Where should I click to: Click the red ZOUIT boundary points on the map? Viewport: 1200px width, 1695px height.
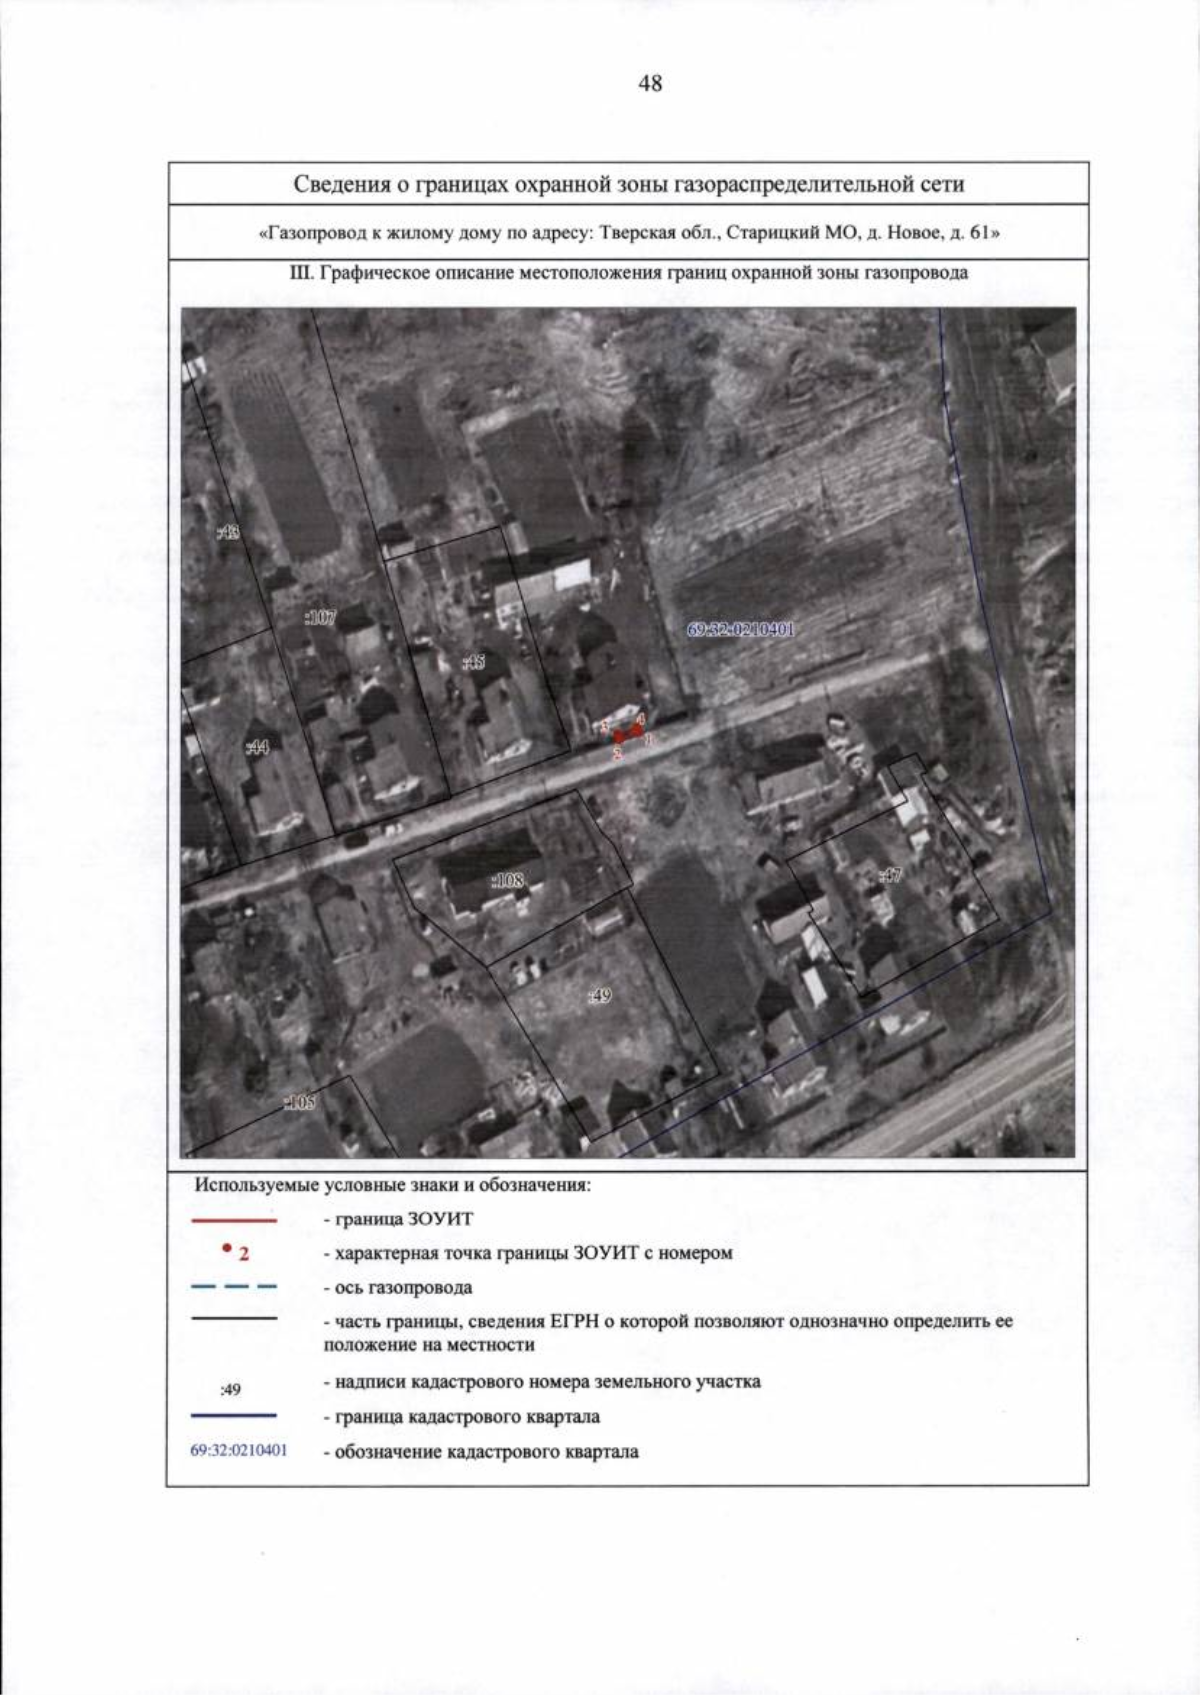click(x=628, y=735)
